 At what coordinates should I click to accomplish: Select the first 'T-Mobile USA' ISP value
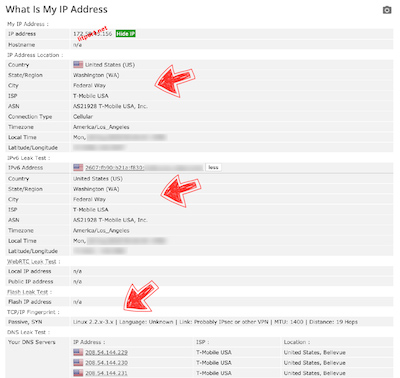tap(91, 96)
